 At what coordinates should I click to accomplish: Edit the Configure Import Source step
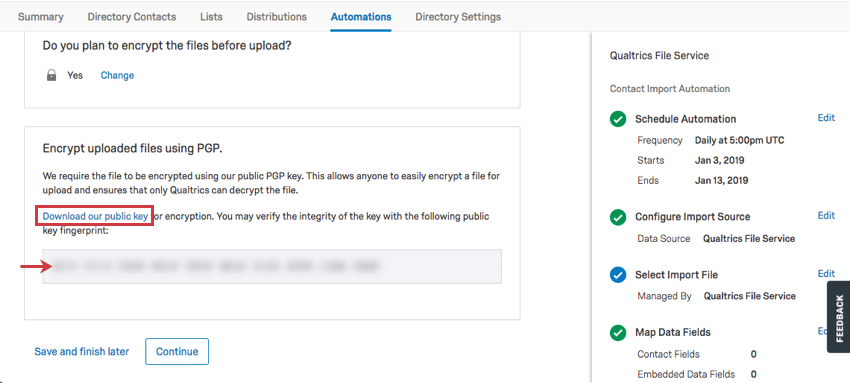click(x=826, y=216)
